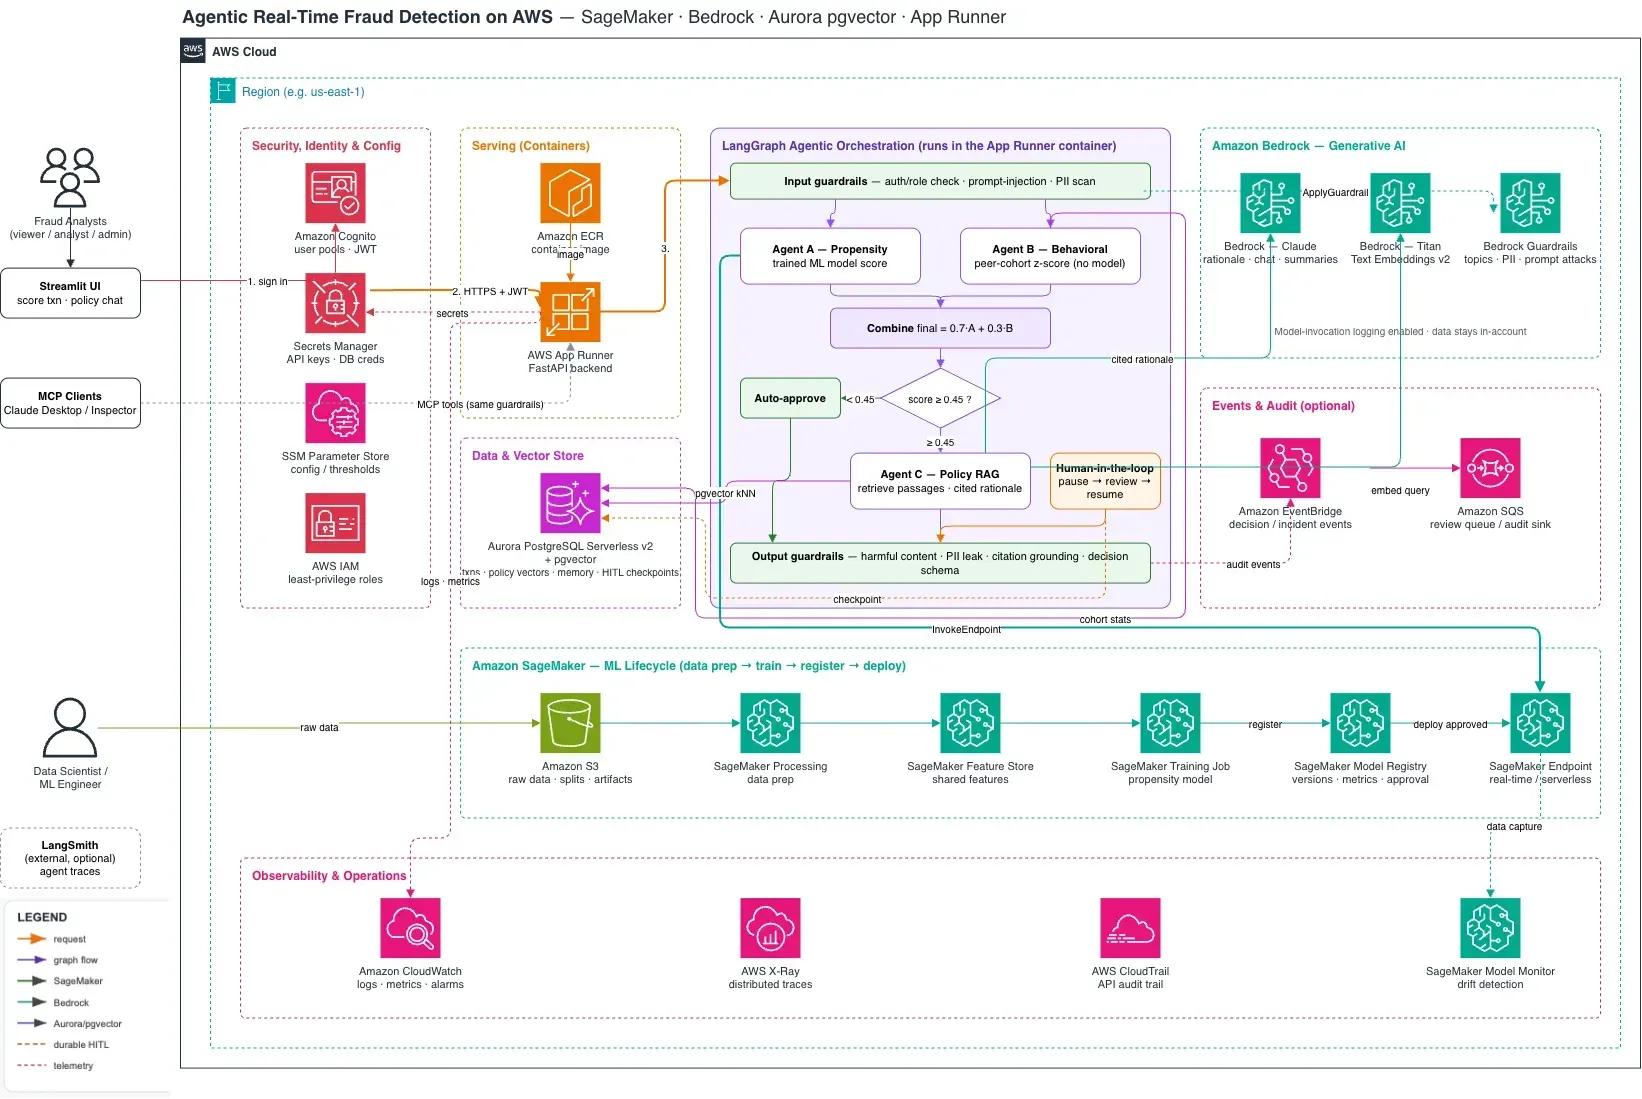Select the Agent A Propensity node
The image size is (1642, 1099).
tap(830, 256)
